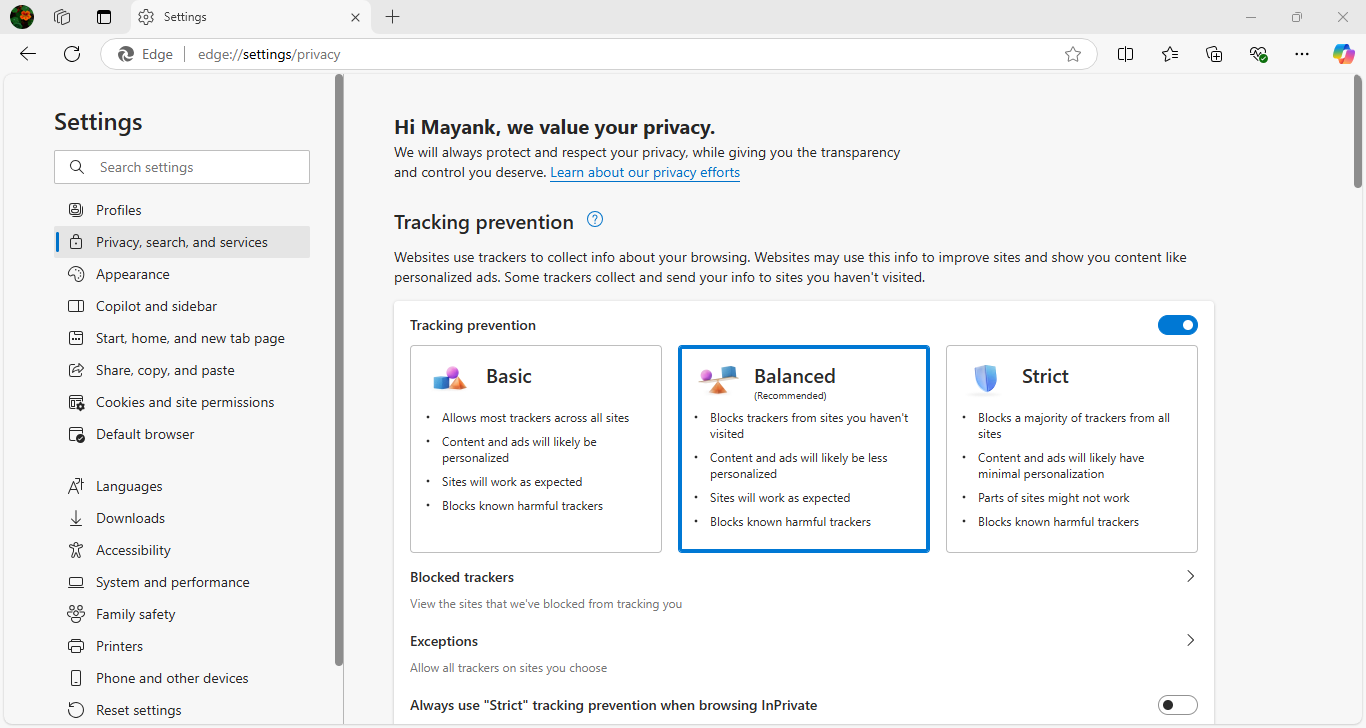The image size is (1366, 728).
Task: Enable split screen view
Action: 1125,54
